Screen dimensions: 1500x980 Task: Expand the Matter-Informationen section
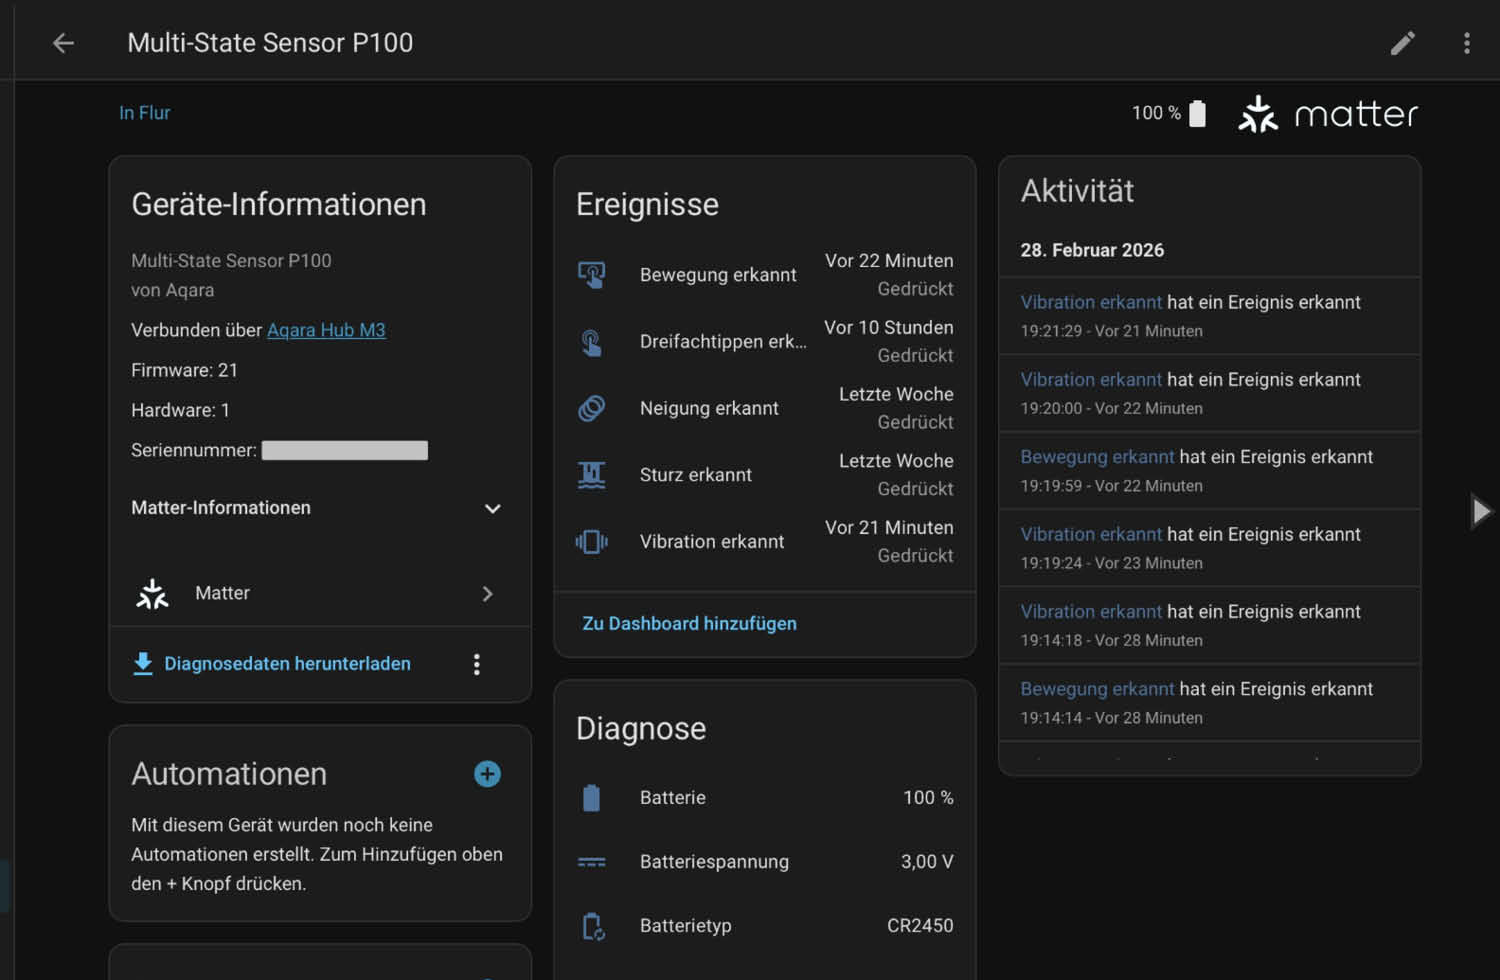coord(492,508)
